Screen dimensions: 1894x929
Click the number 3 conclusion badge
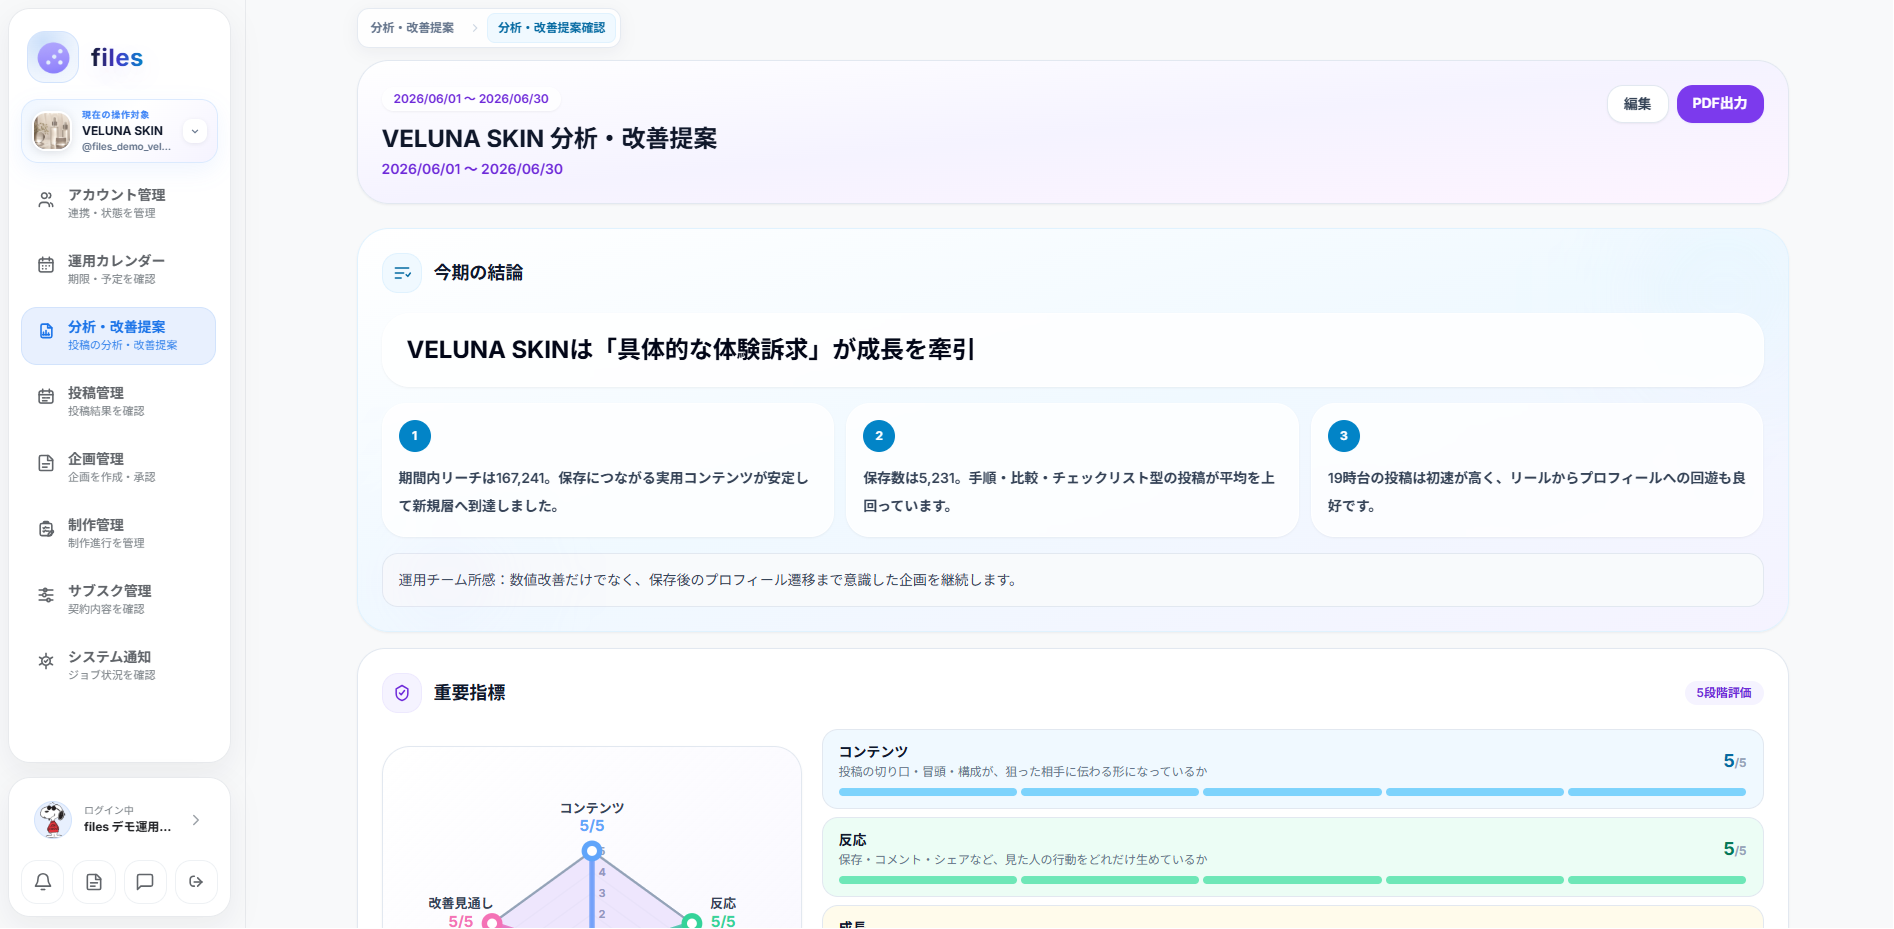1344,436
